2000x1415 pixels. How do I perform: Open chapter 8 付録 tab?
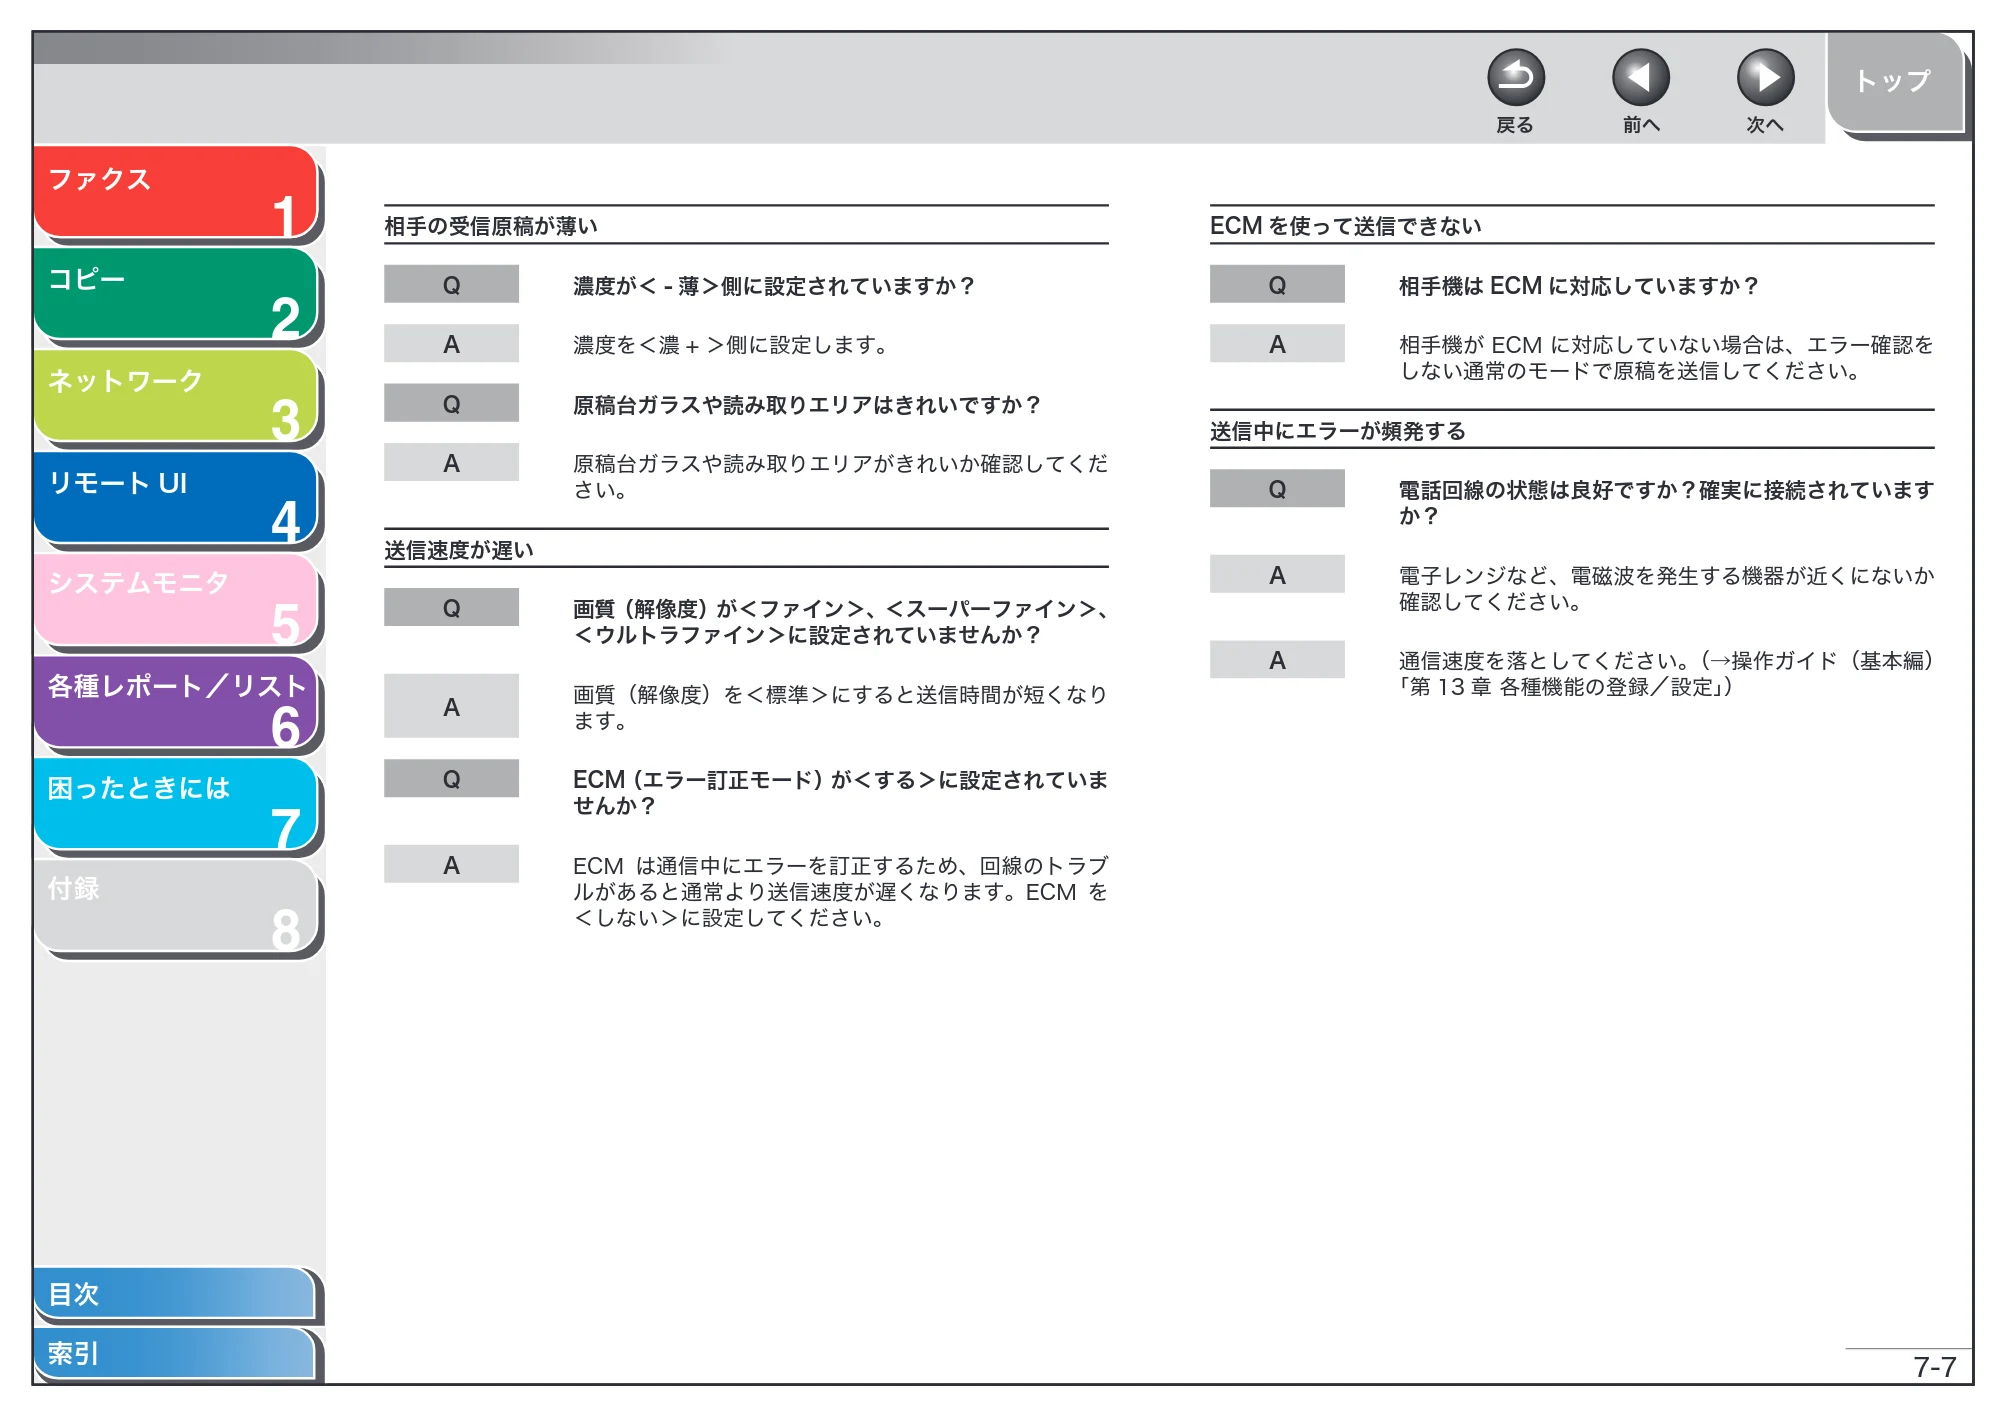[x=175, y=906]
